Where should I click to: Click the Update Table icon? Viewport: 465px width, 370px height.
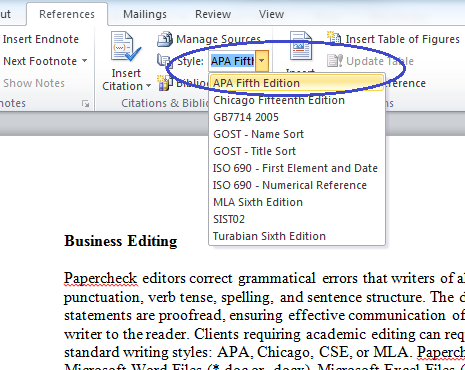click(335, 61)
